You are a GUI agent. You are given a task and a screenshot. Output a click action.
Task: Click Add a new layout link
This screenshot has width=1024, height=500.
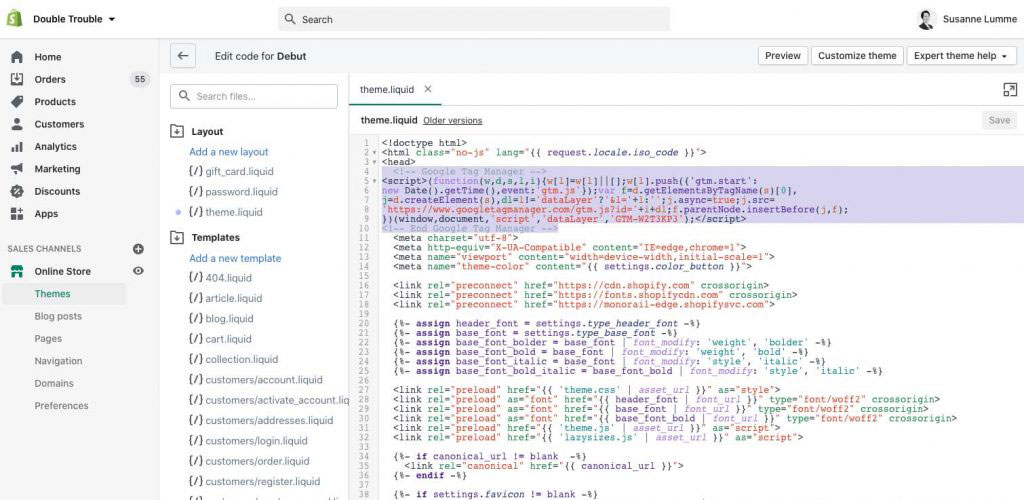pyautogui.click(x=229, y=152)
